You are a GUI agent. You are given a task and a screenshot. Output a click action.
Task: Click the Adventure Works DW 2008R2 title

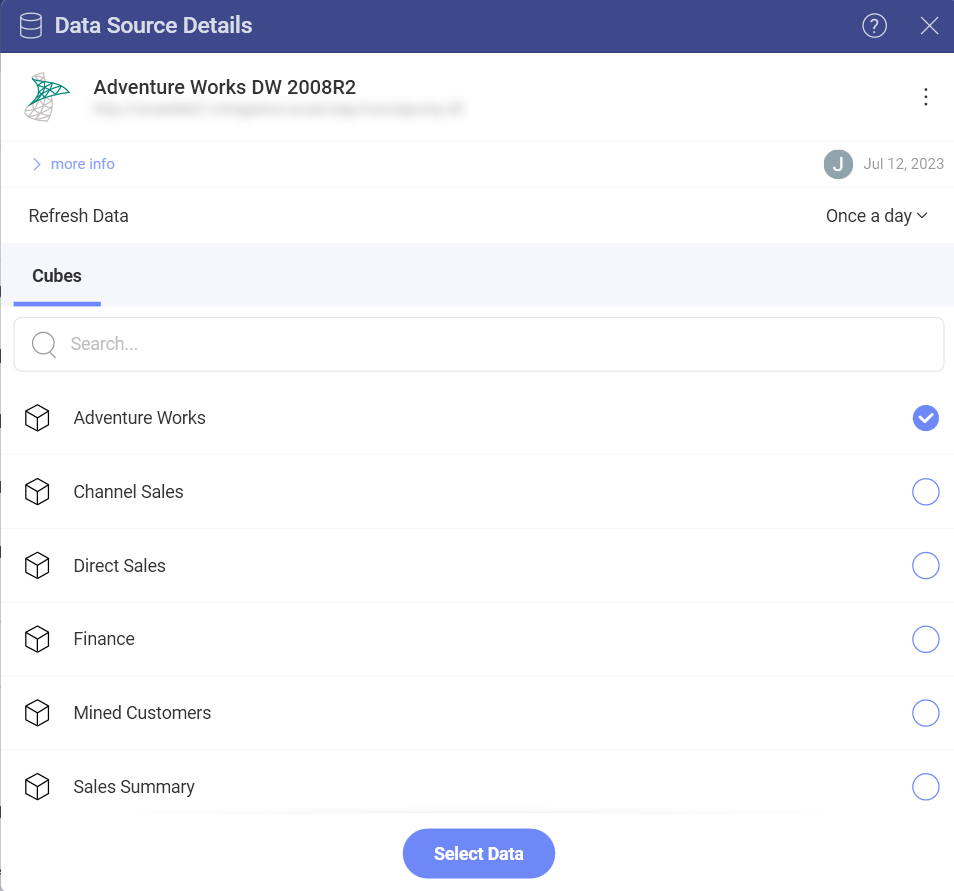tap(225, 87)
